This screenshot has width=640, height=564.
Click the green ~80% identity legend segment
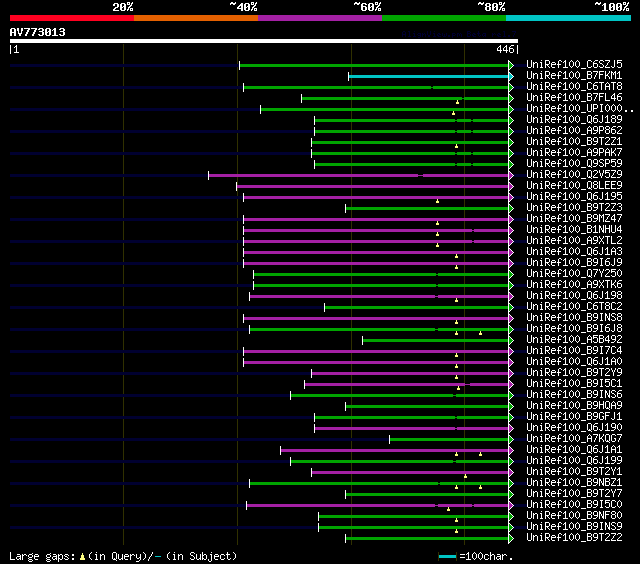444,18
